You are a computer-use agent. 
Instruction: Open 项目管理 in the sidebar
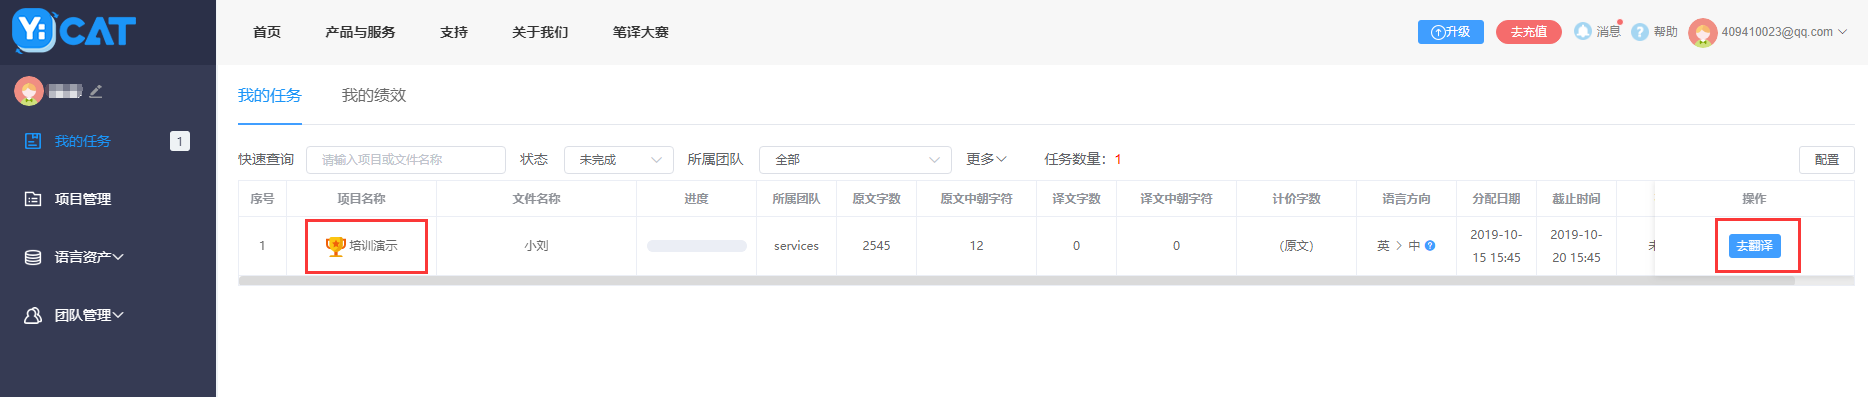[82, 199]
